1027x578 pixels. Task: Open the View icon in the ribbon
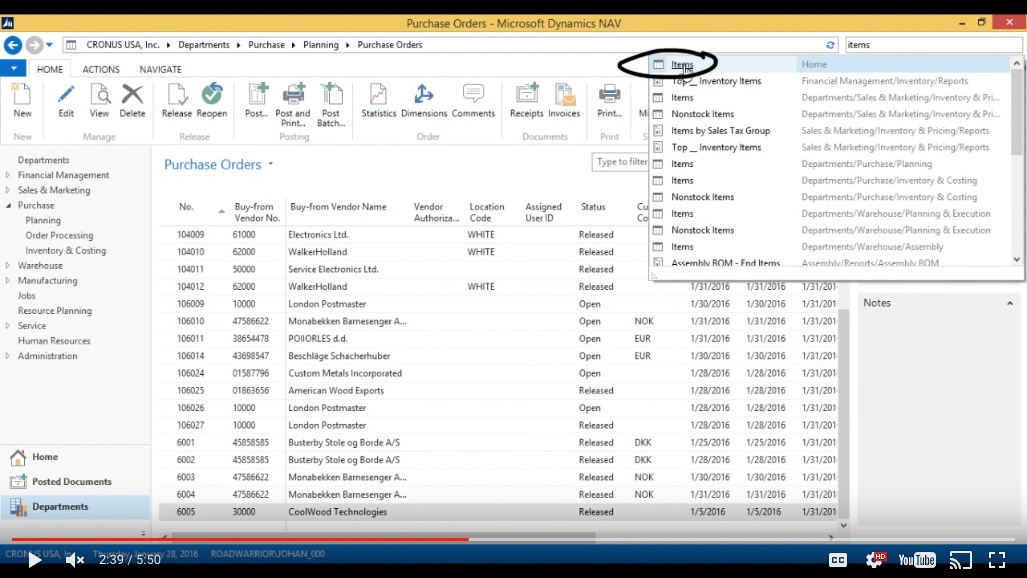(100, 96)
